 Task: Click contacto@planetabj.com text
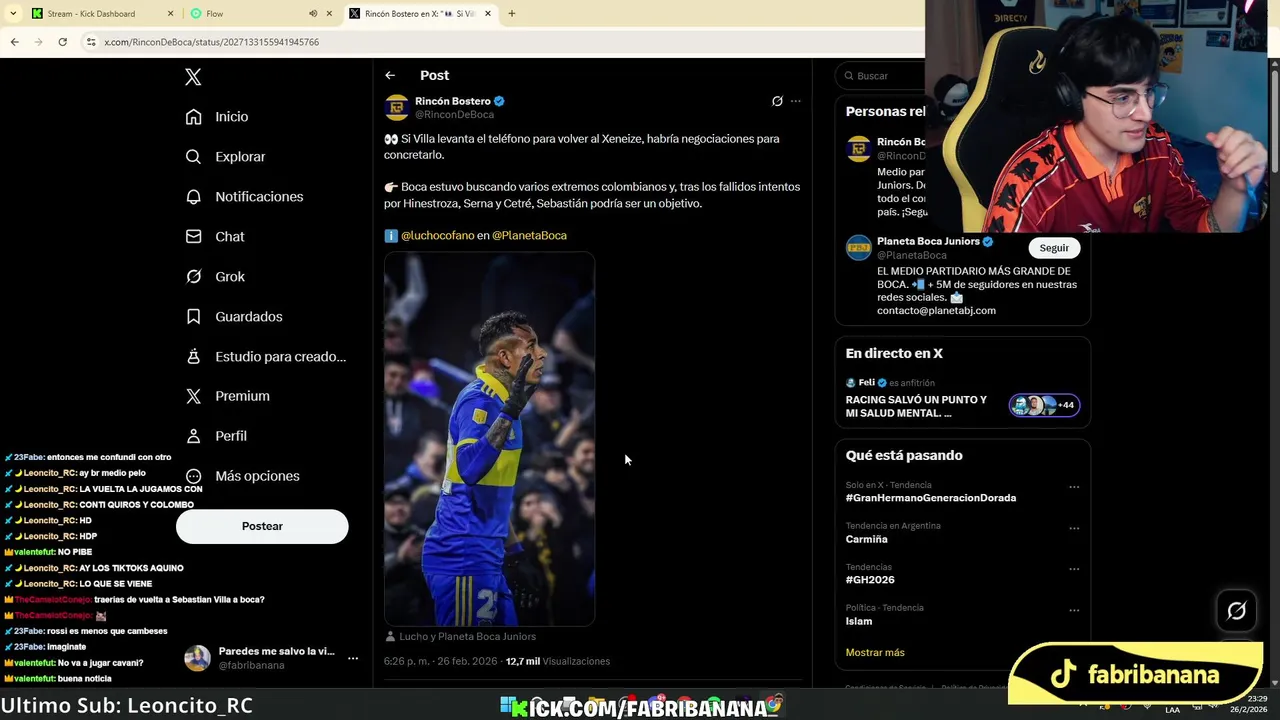point(936,310)
